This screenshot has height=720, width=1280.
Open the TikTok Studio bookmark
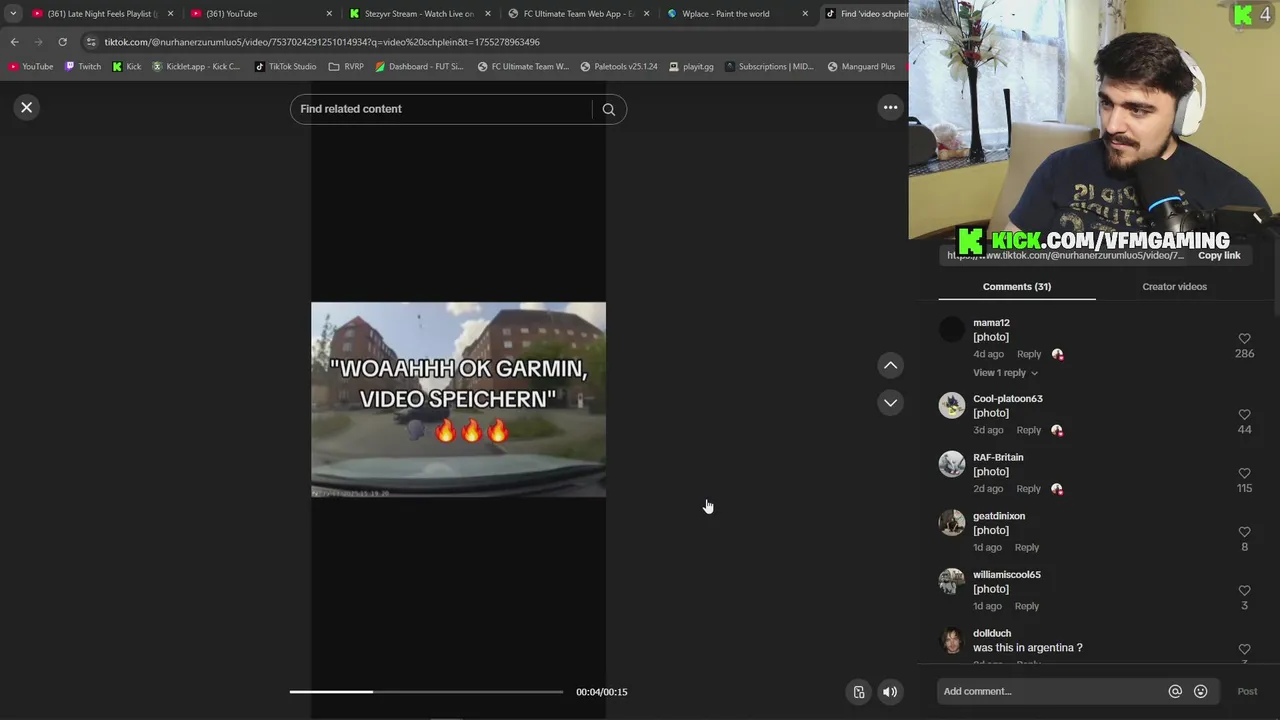(x=285, y=67)
